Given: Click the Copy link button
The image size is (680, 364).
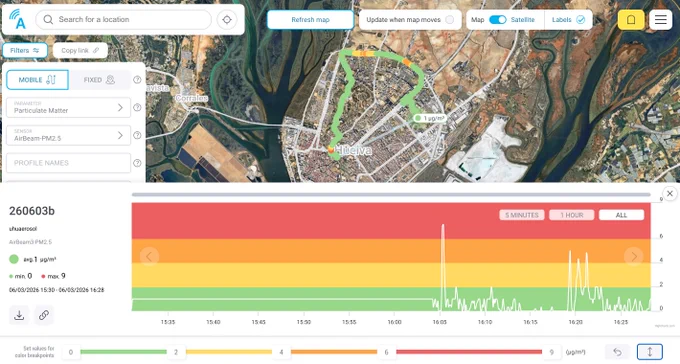Looking at the screenshot, I should pyautogui.click(x=80, y=50).
